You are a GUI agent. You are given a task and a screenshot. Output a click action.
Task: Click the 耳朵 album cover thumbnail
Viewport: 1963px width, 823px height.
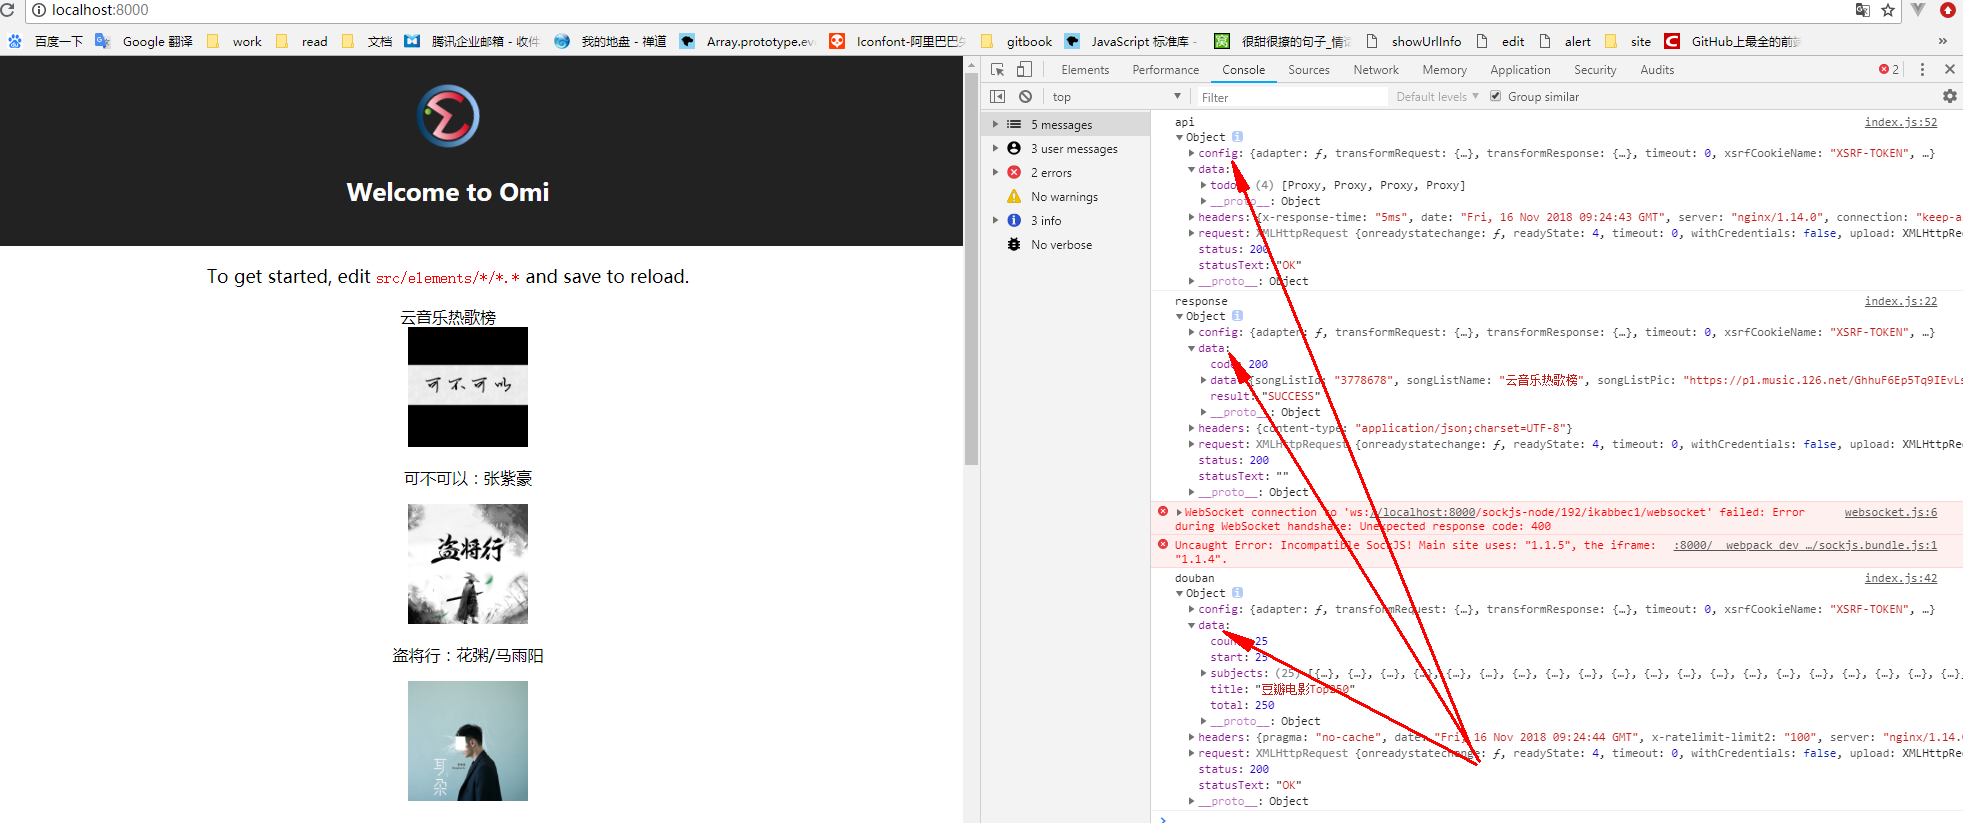[467, 741]
